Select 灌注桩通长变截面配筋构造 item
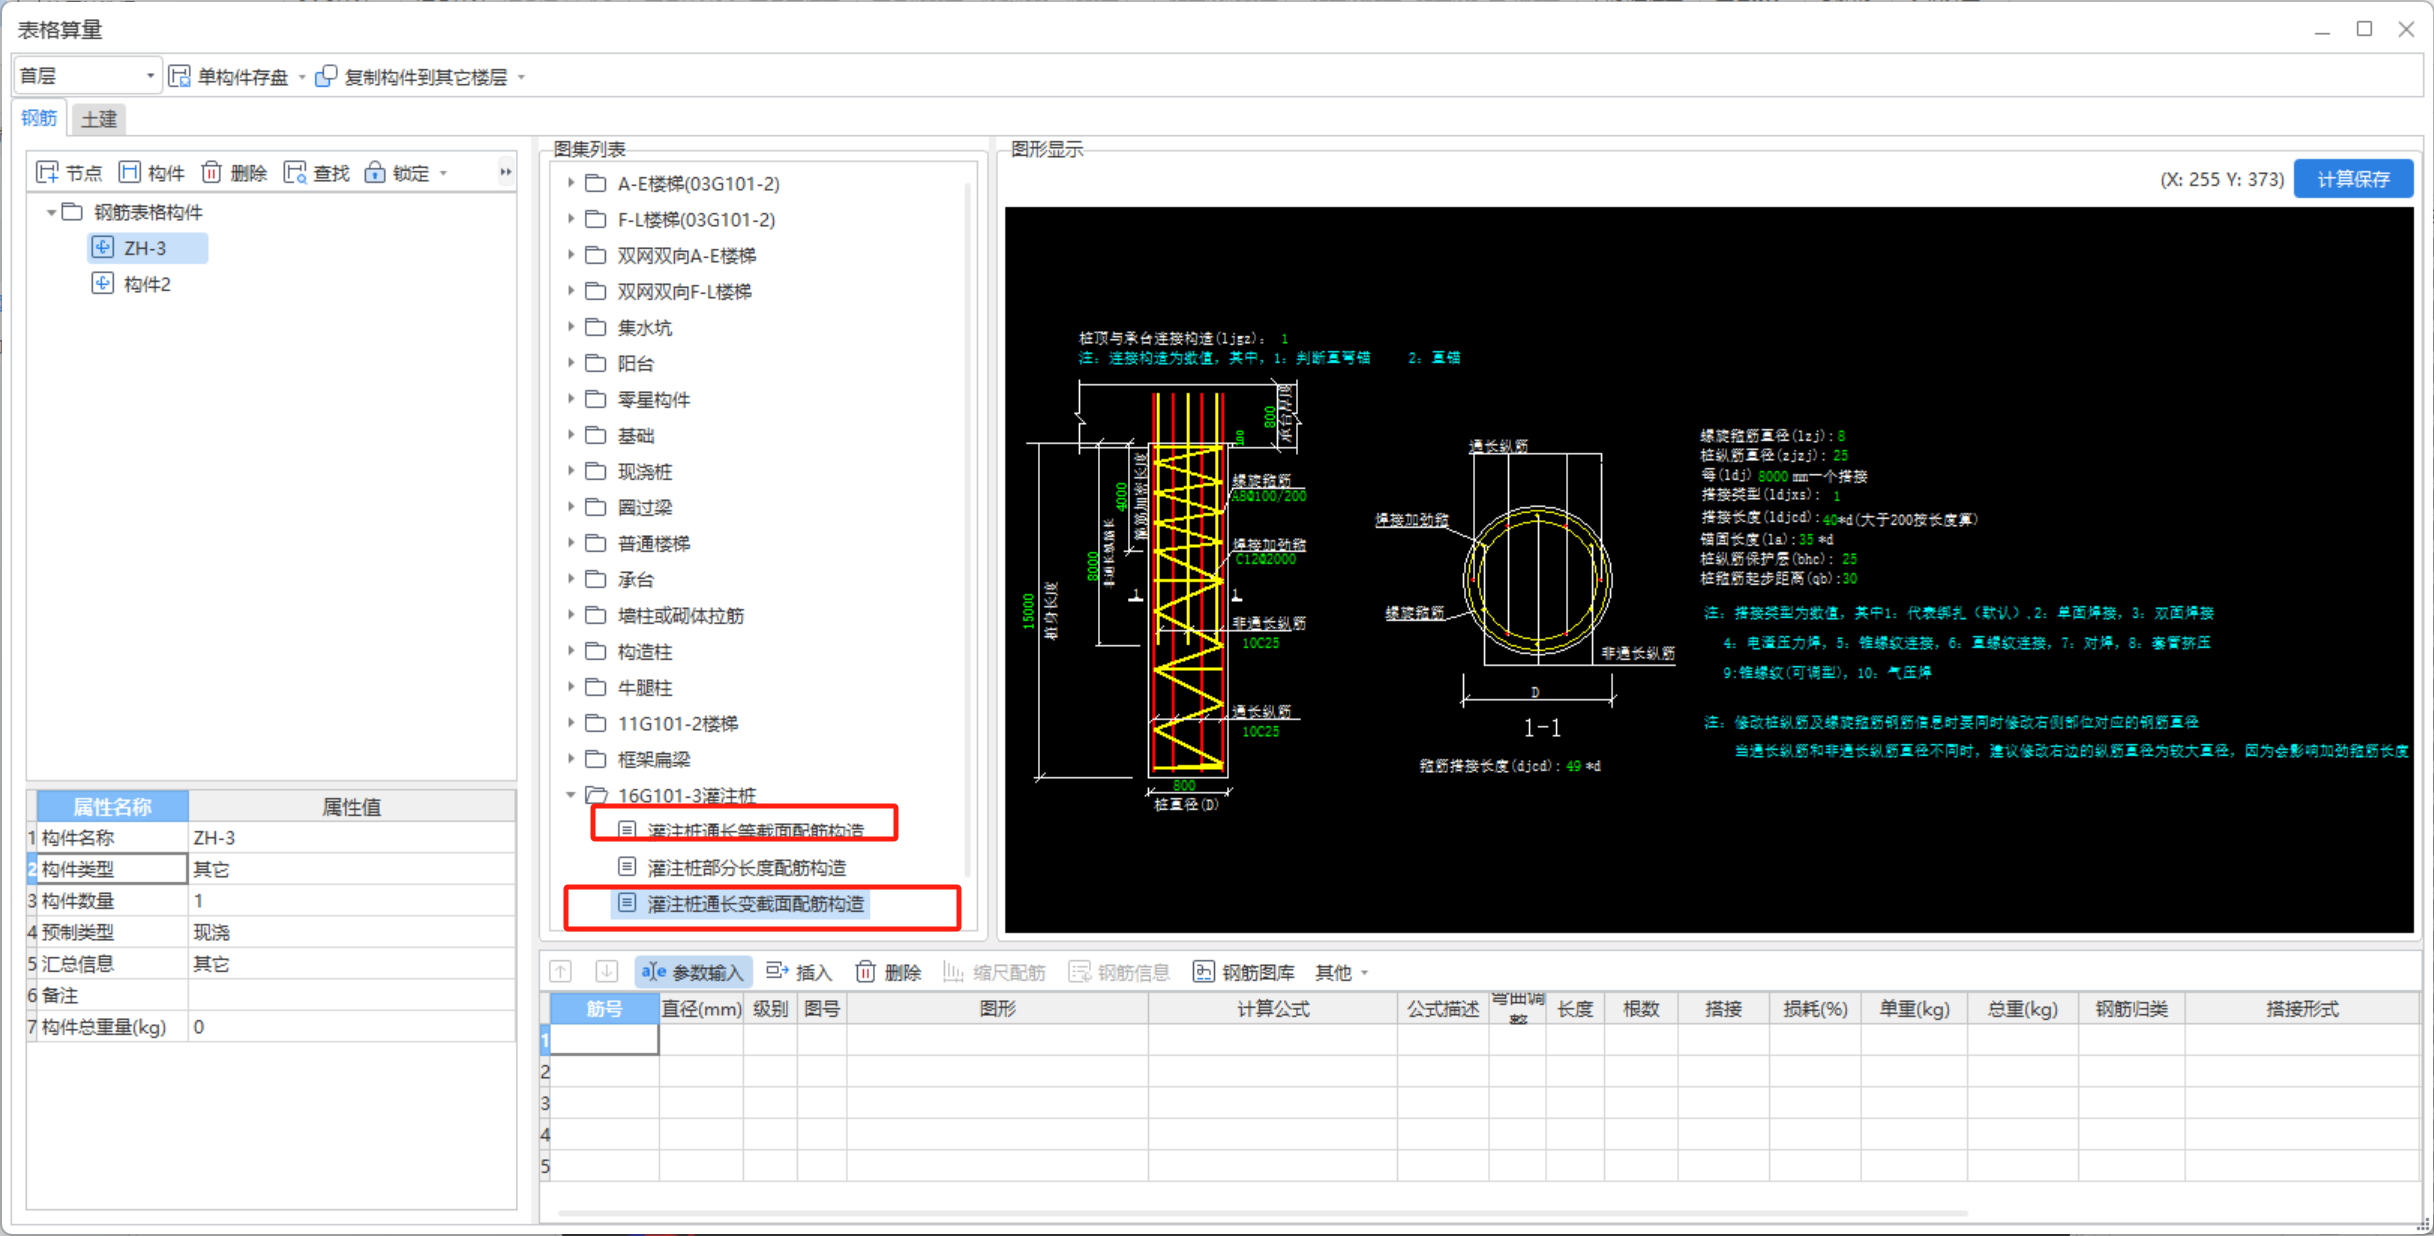Image resolution: width=2434 pixels, height=1236 pixels. coord(741,904)
